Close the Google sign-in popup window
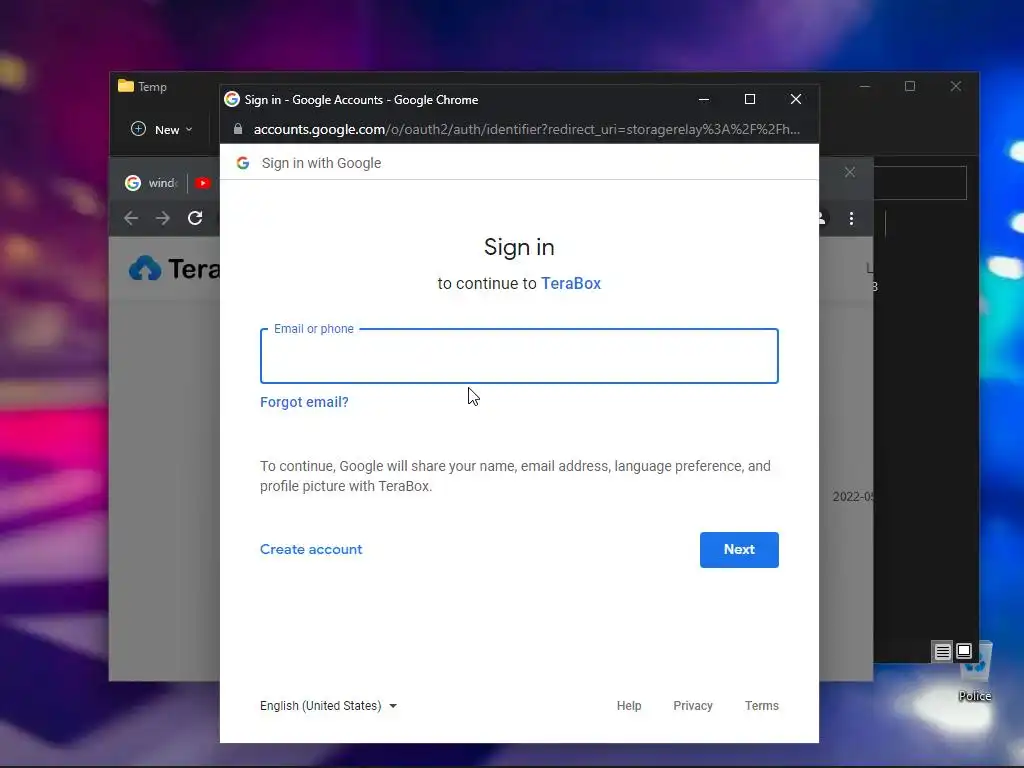 [x=795, y=99]
